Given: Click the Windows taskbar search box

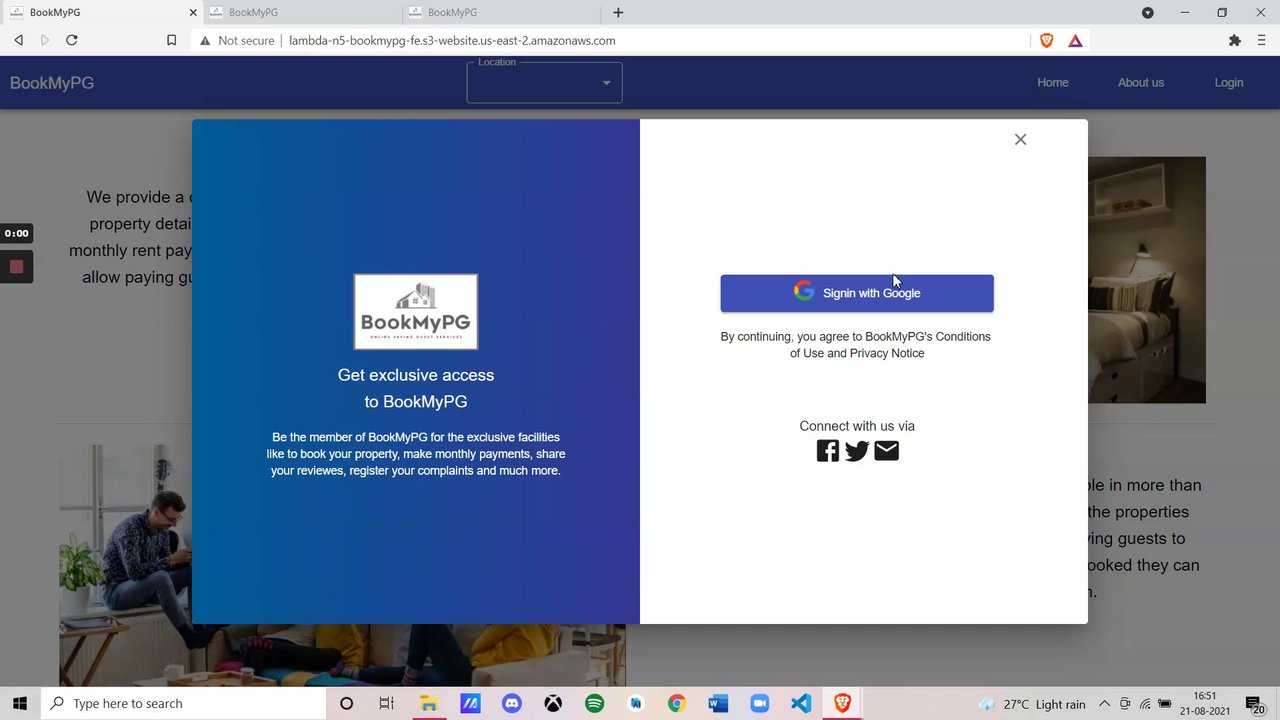Looking at the screenshot, I should point(184,703).
